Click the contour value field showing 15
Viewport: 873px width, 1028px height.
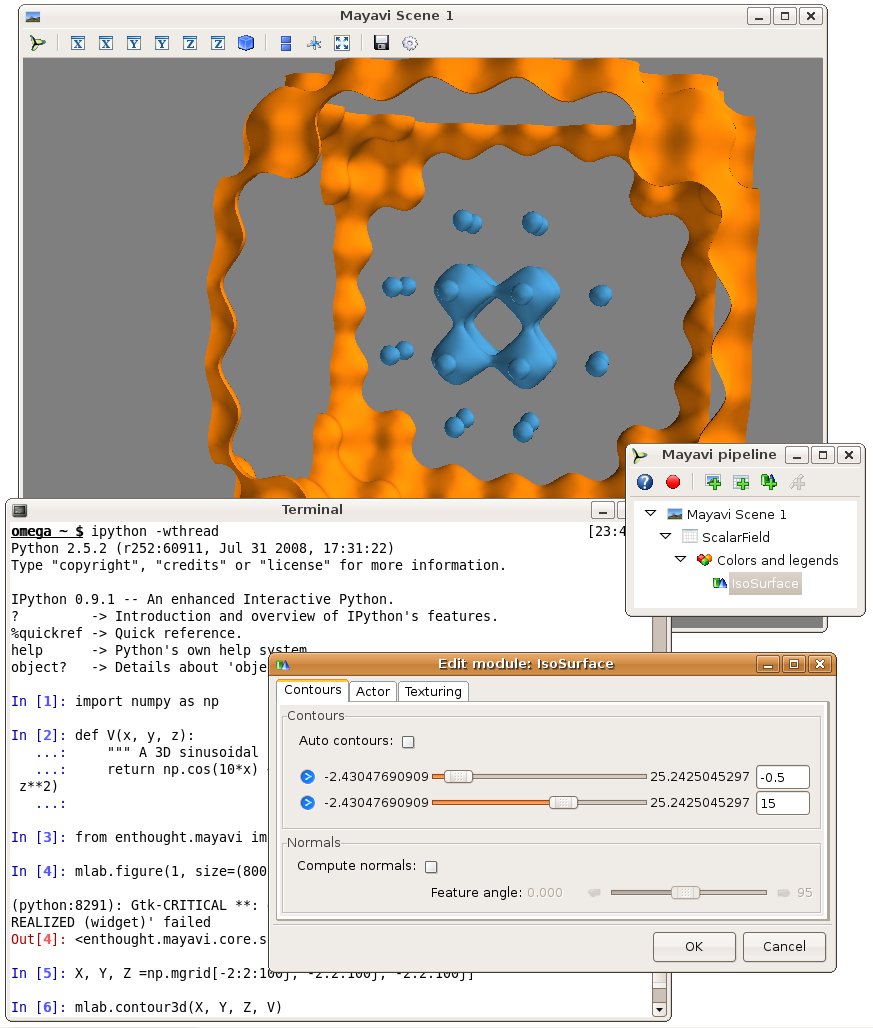click(782, 803)
